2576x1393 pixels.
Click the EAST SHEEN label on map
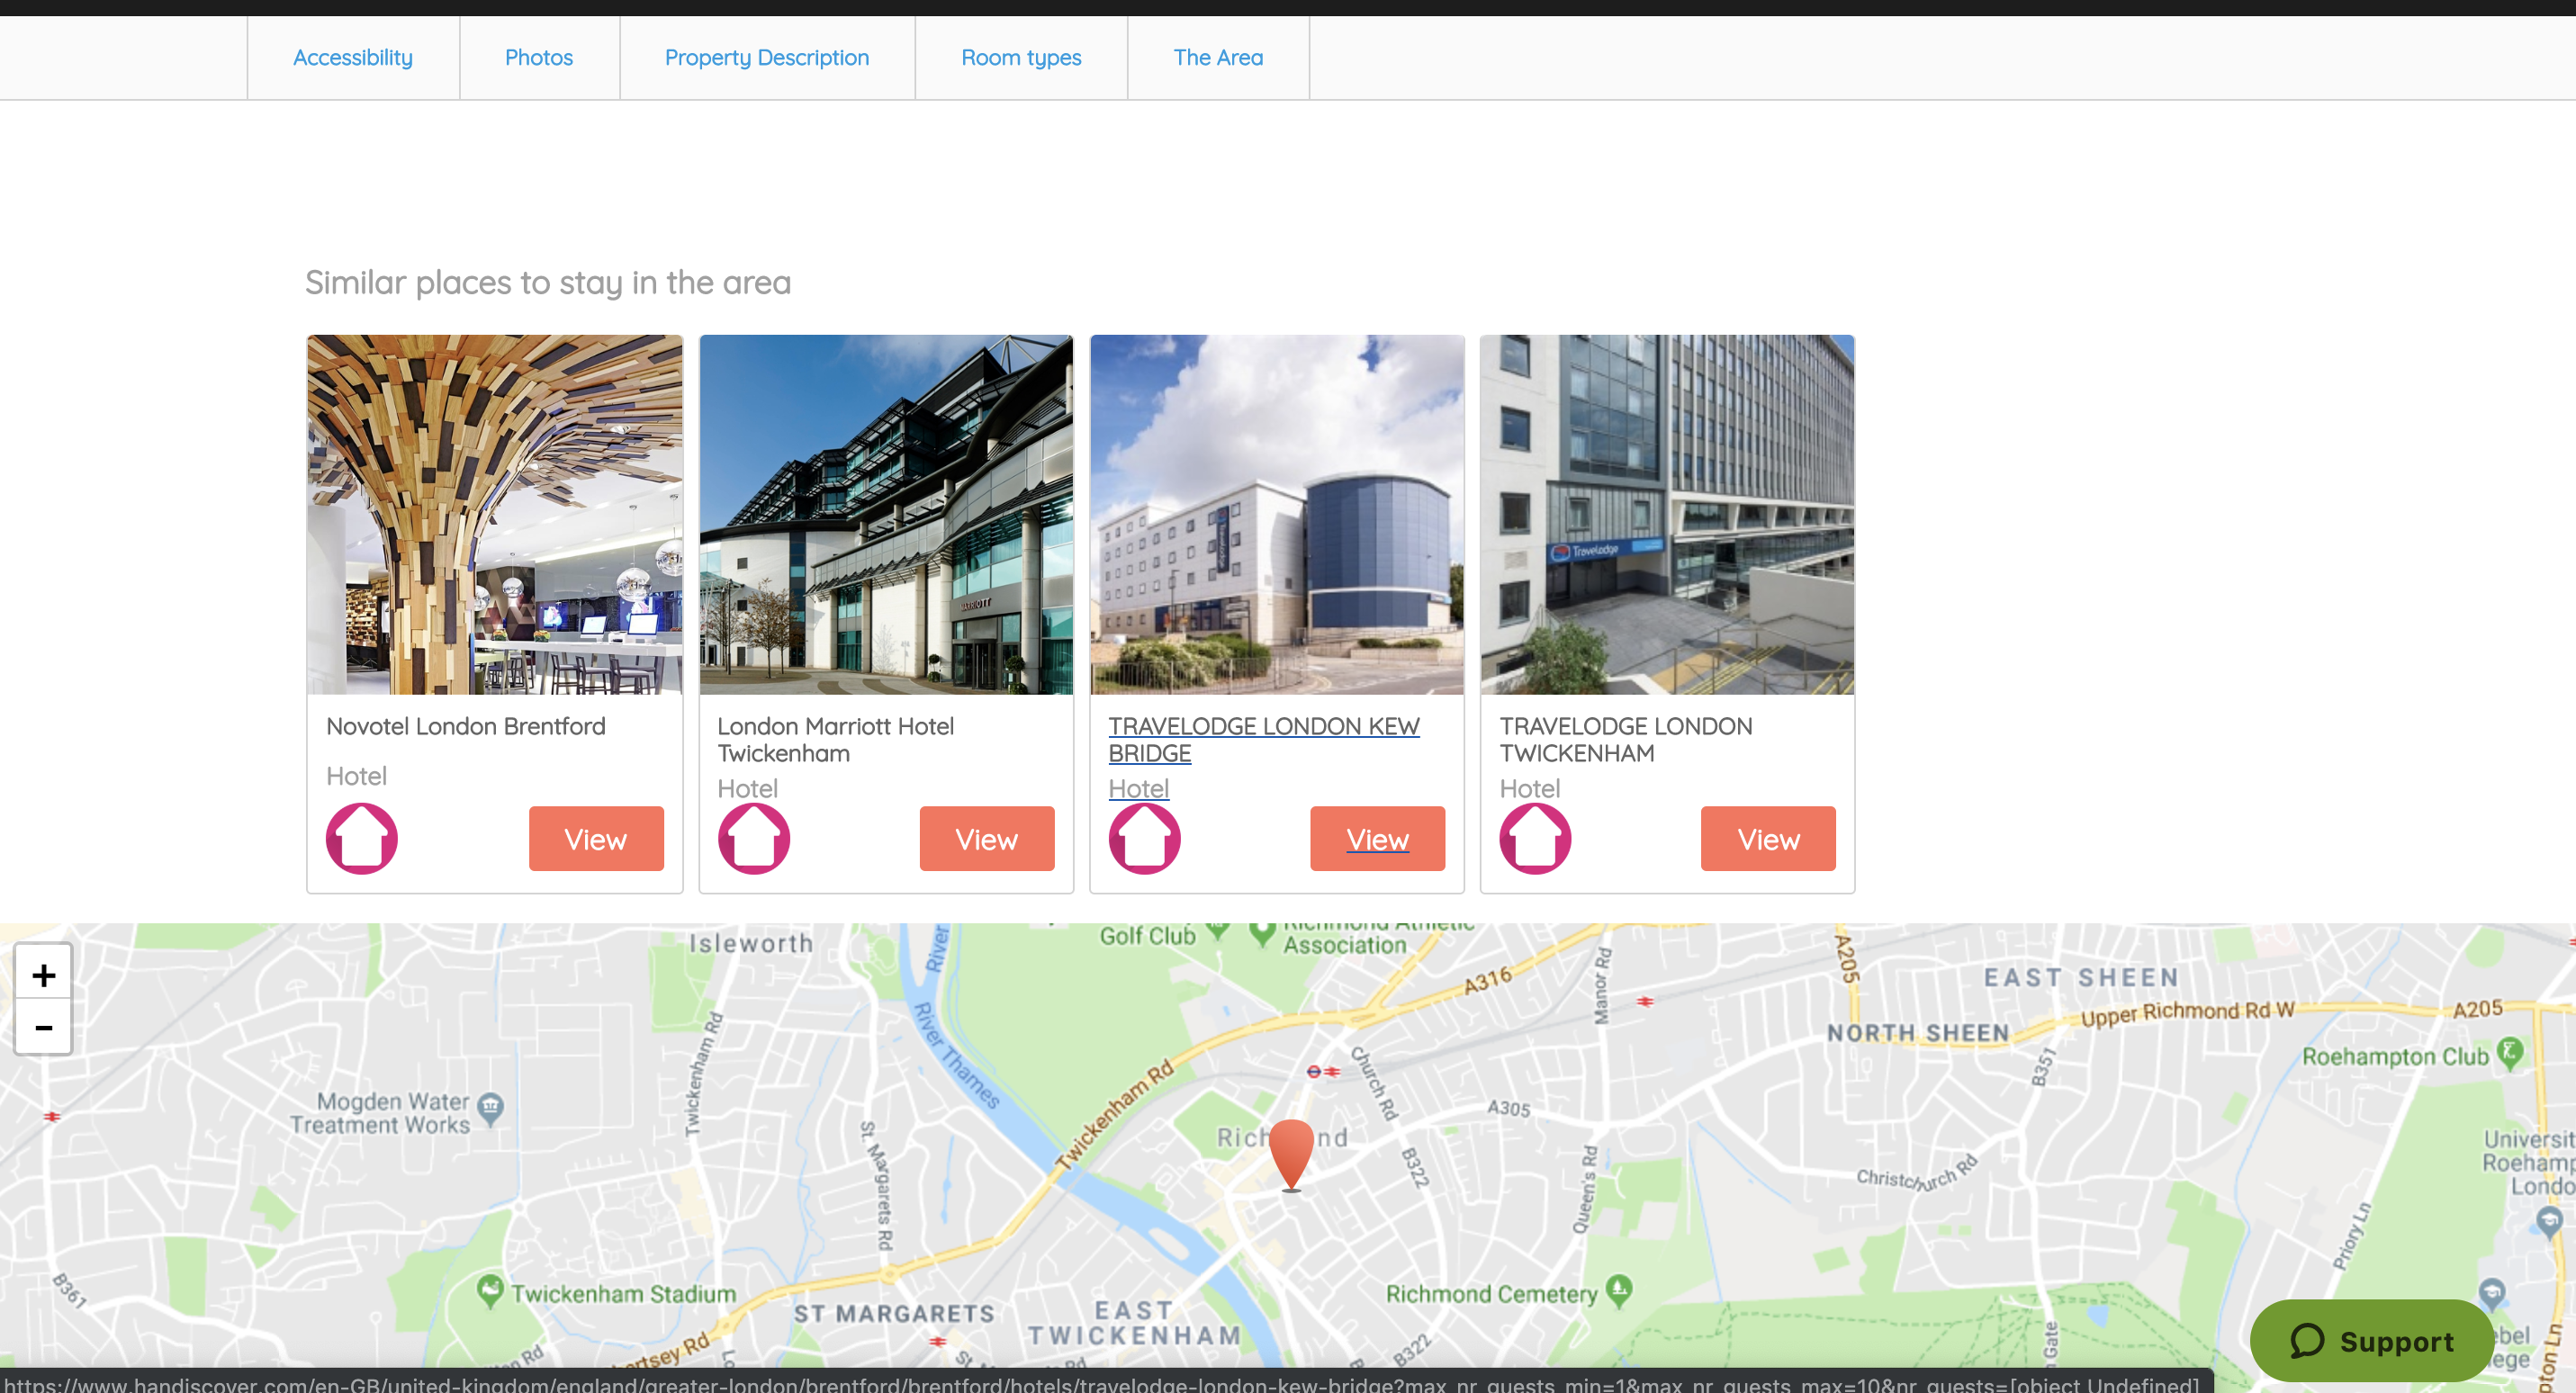pos(2081,977)
